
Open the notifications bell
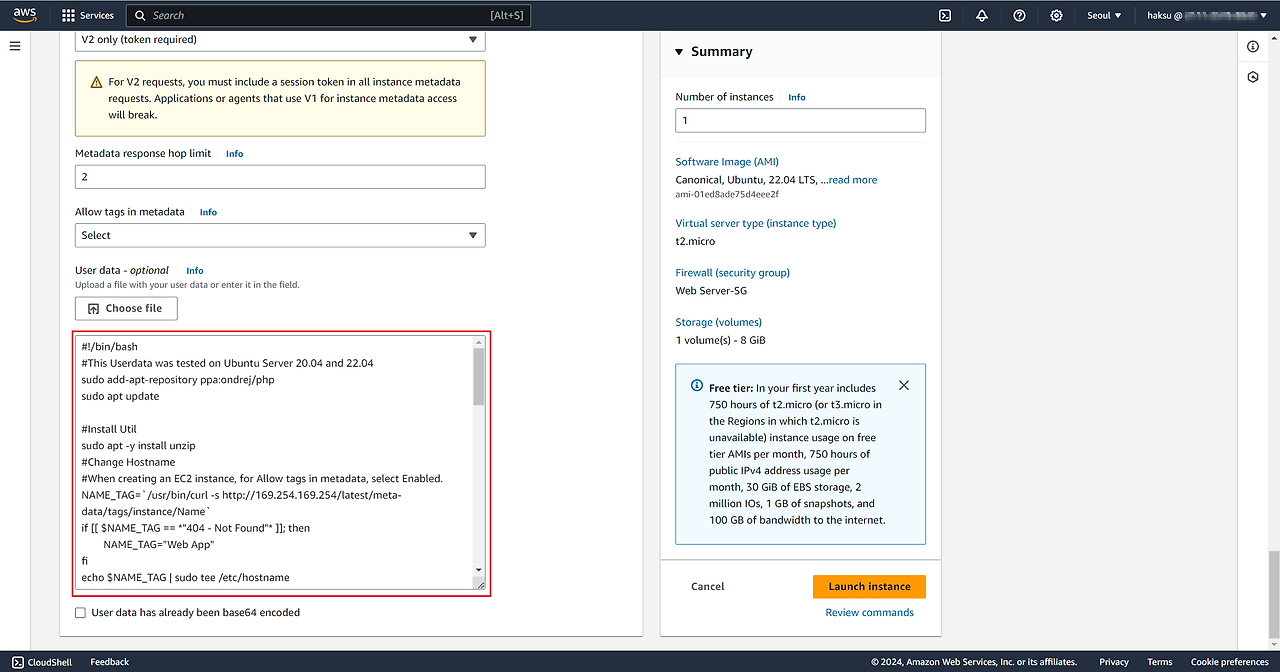982,16
